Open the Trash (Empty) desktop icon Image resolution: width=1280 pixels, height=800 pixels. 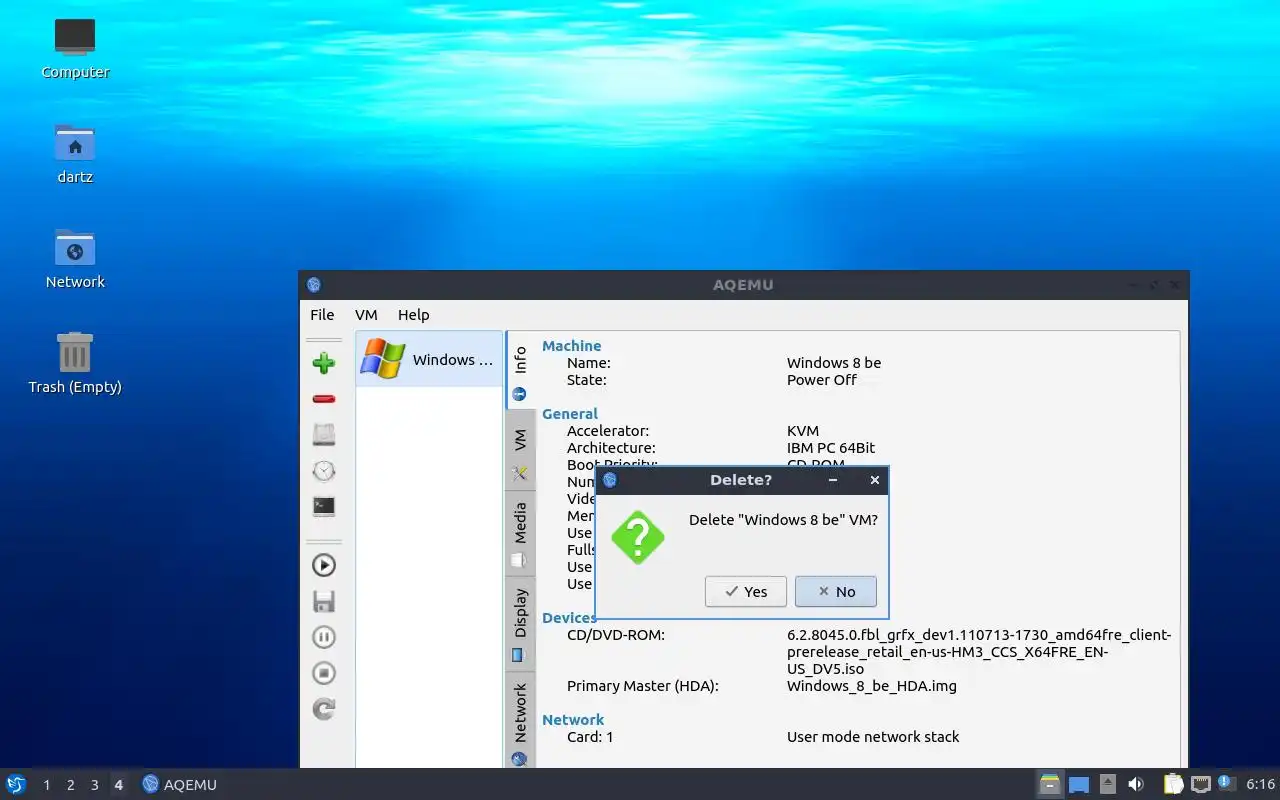coord(75,363)
